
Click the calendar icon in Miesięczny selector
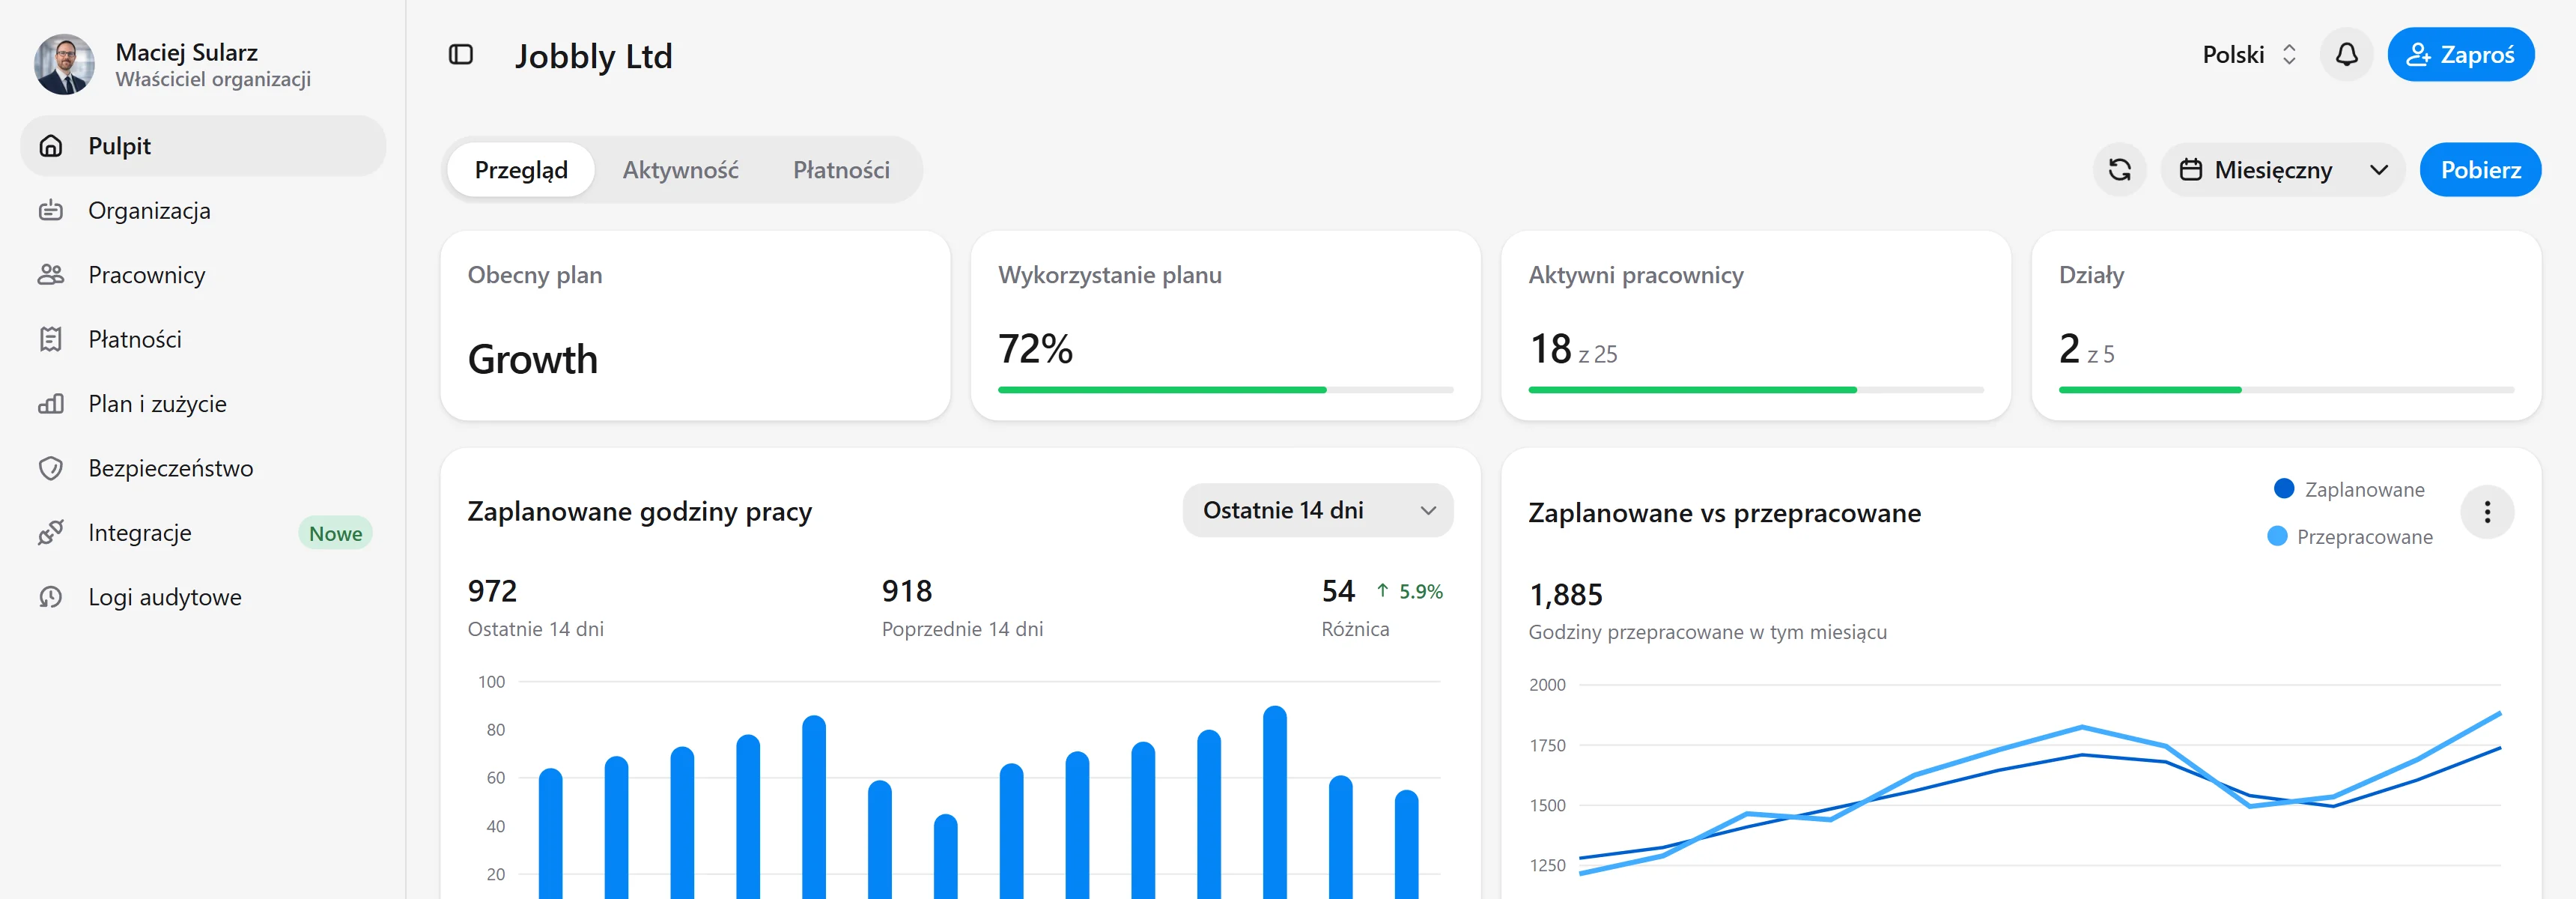pos(2190,170)
